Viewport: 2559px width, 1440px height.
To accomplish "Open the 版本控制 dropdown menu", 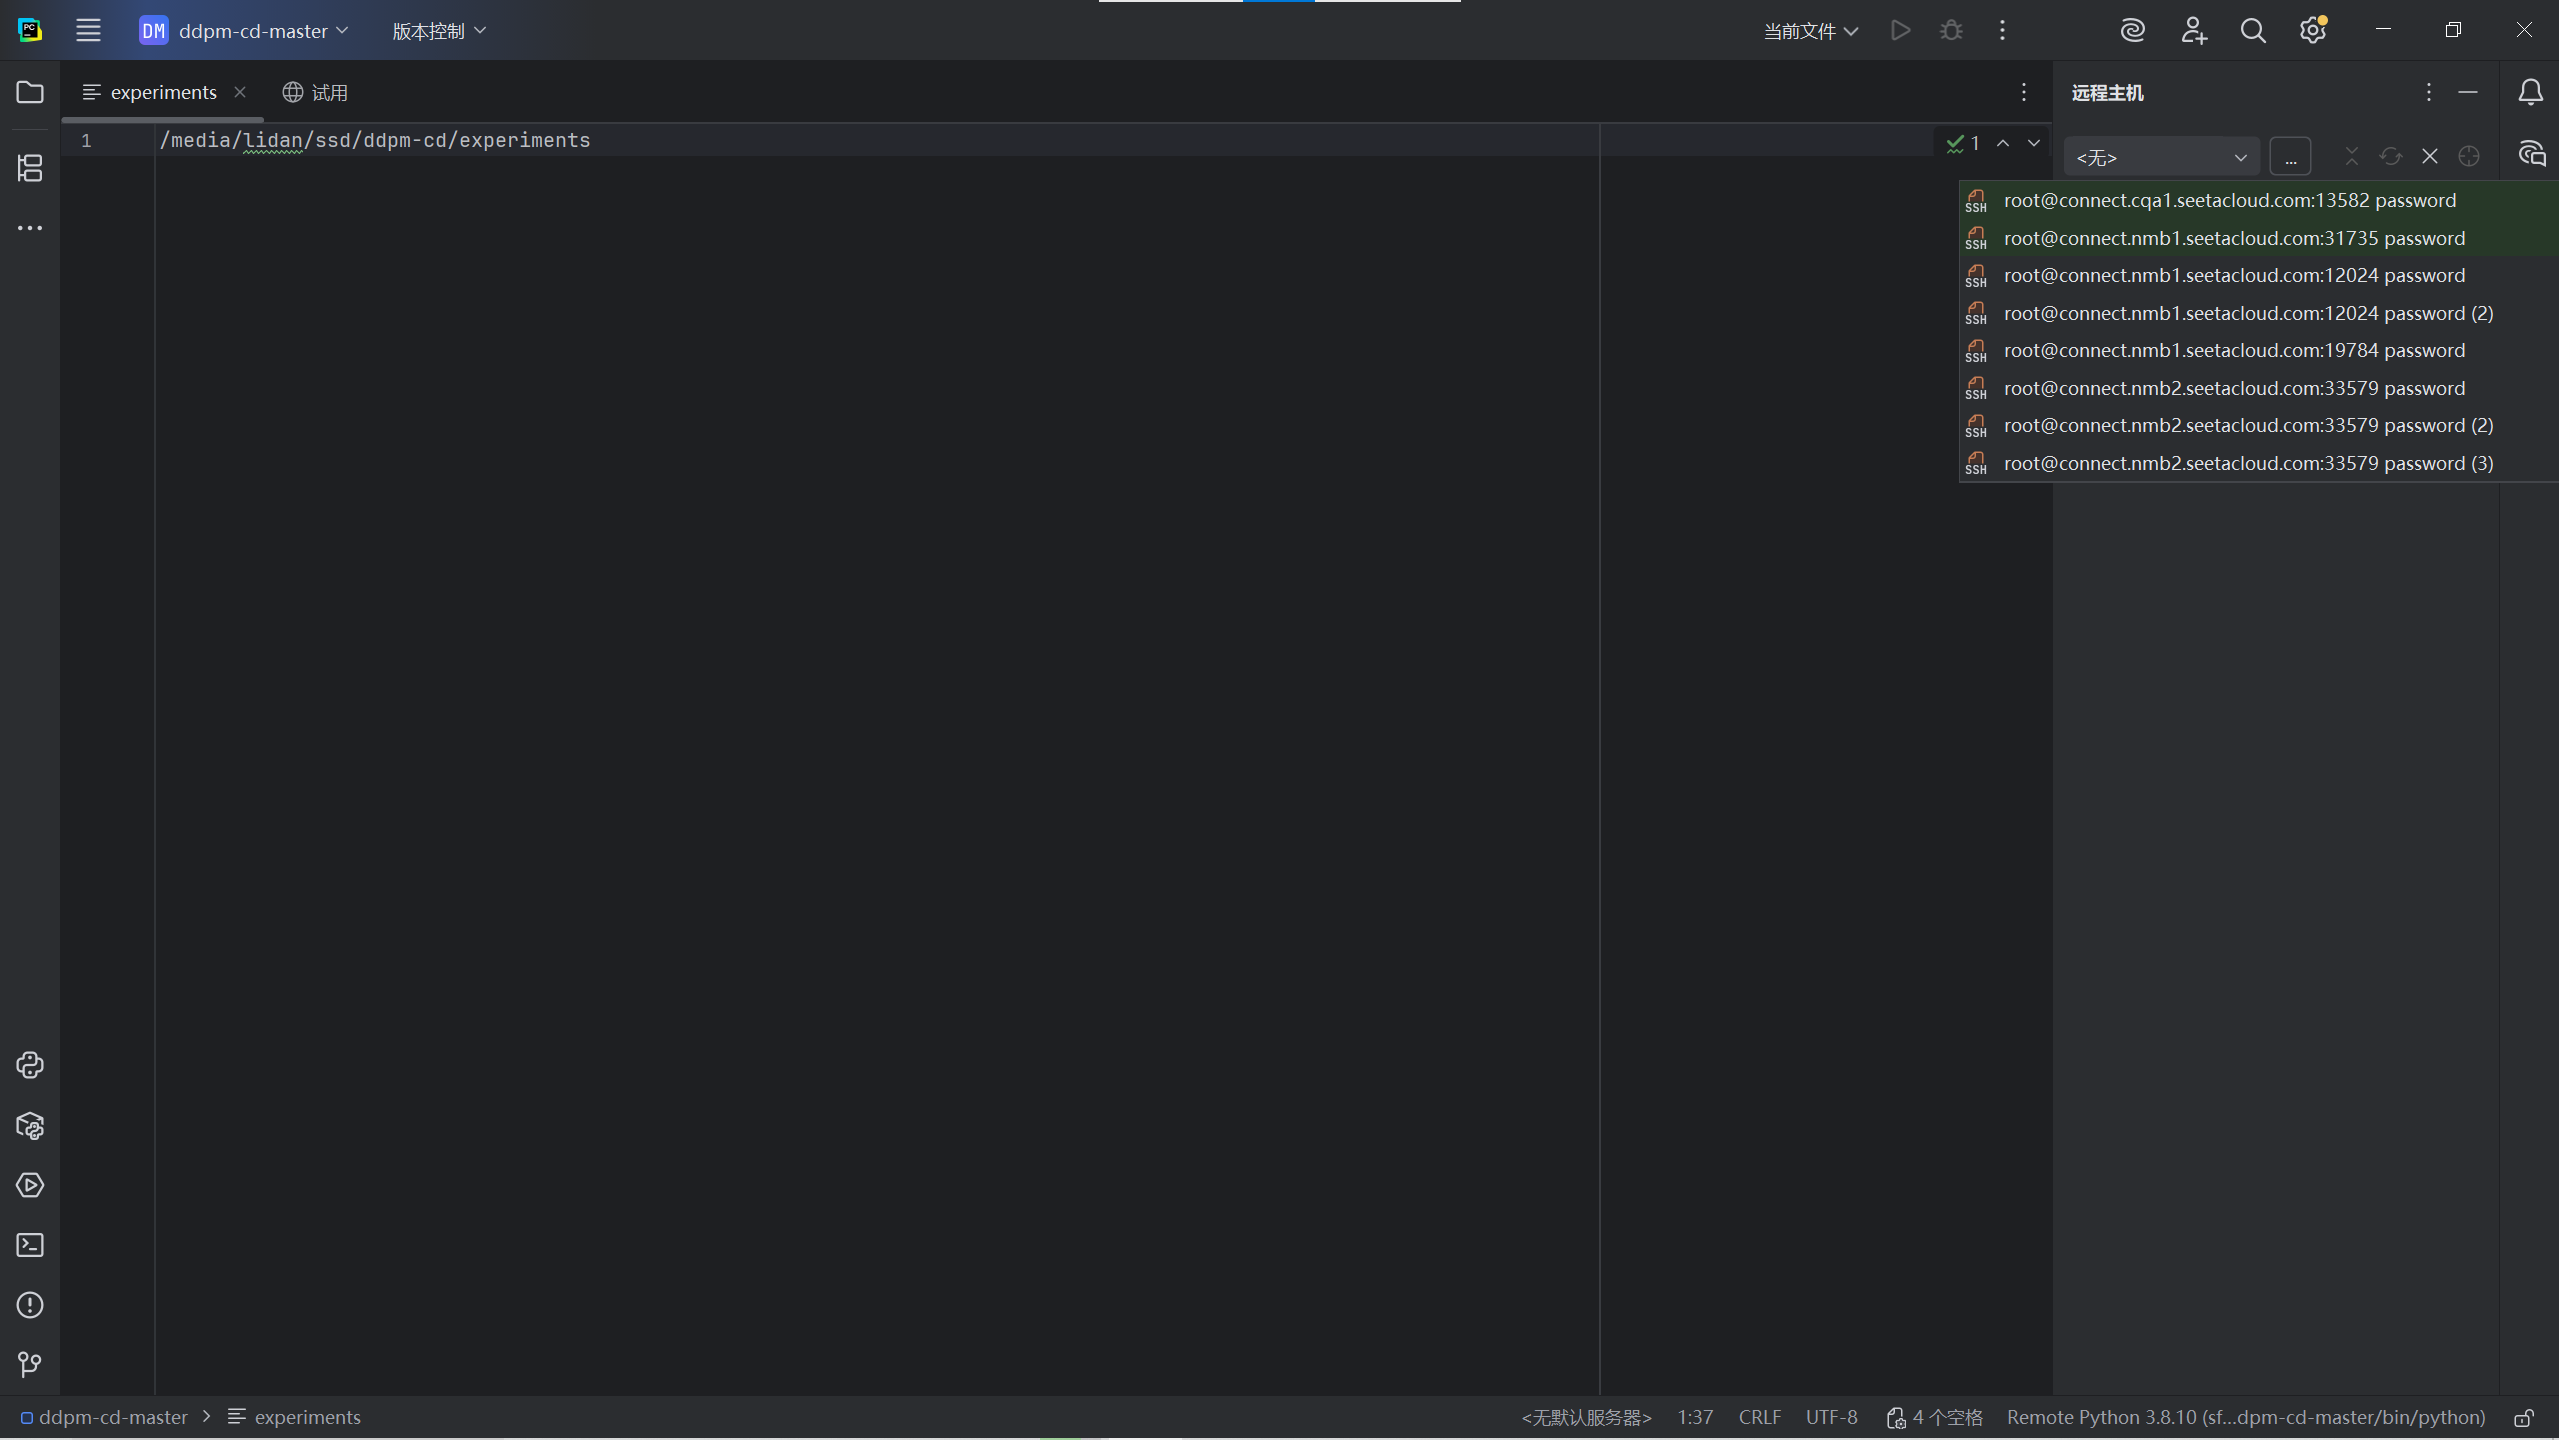I will point(438,31).
